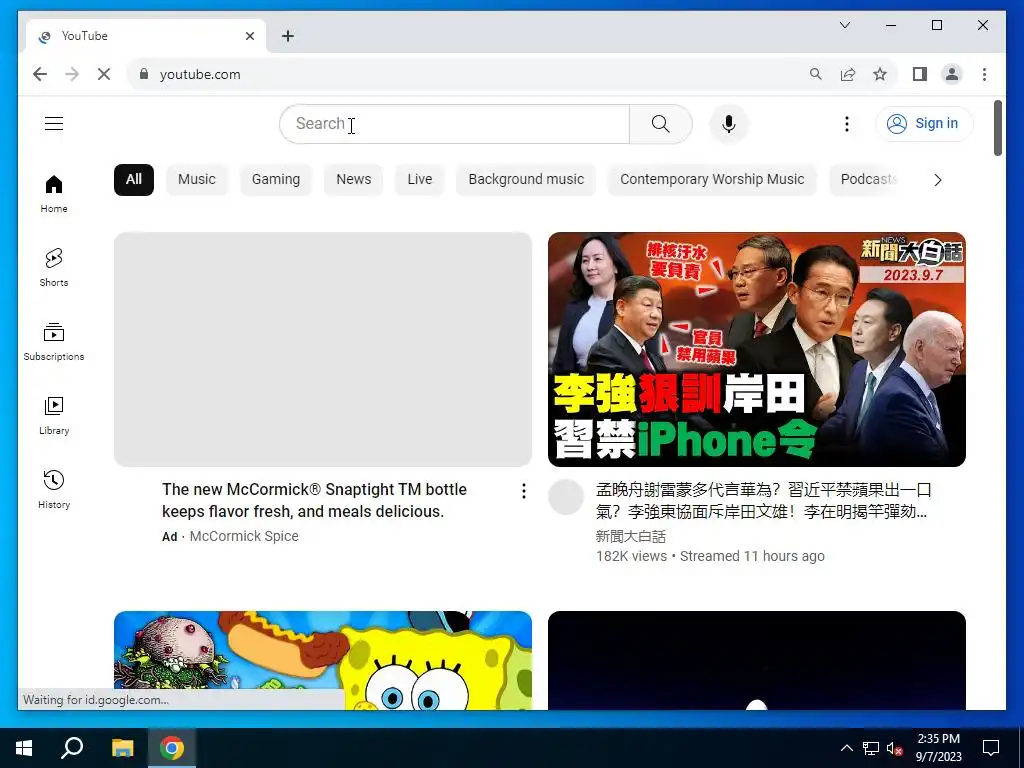Open tab search dropdown chevron

click(844, 25)
